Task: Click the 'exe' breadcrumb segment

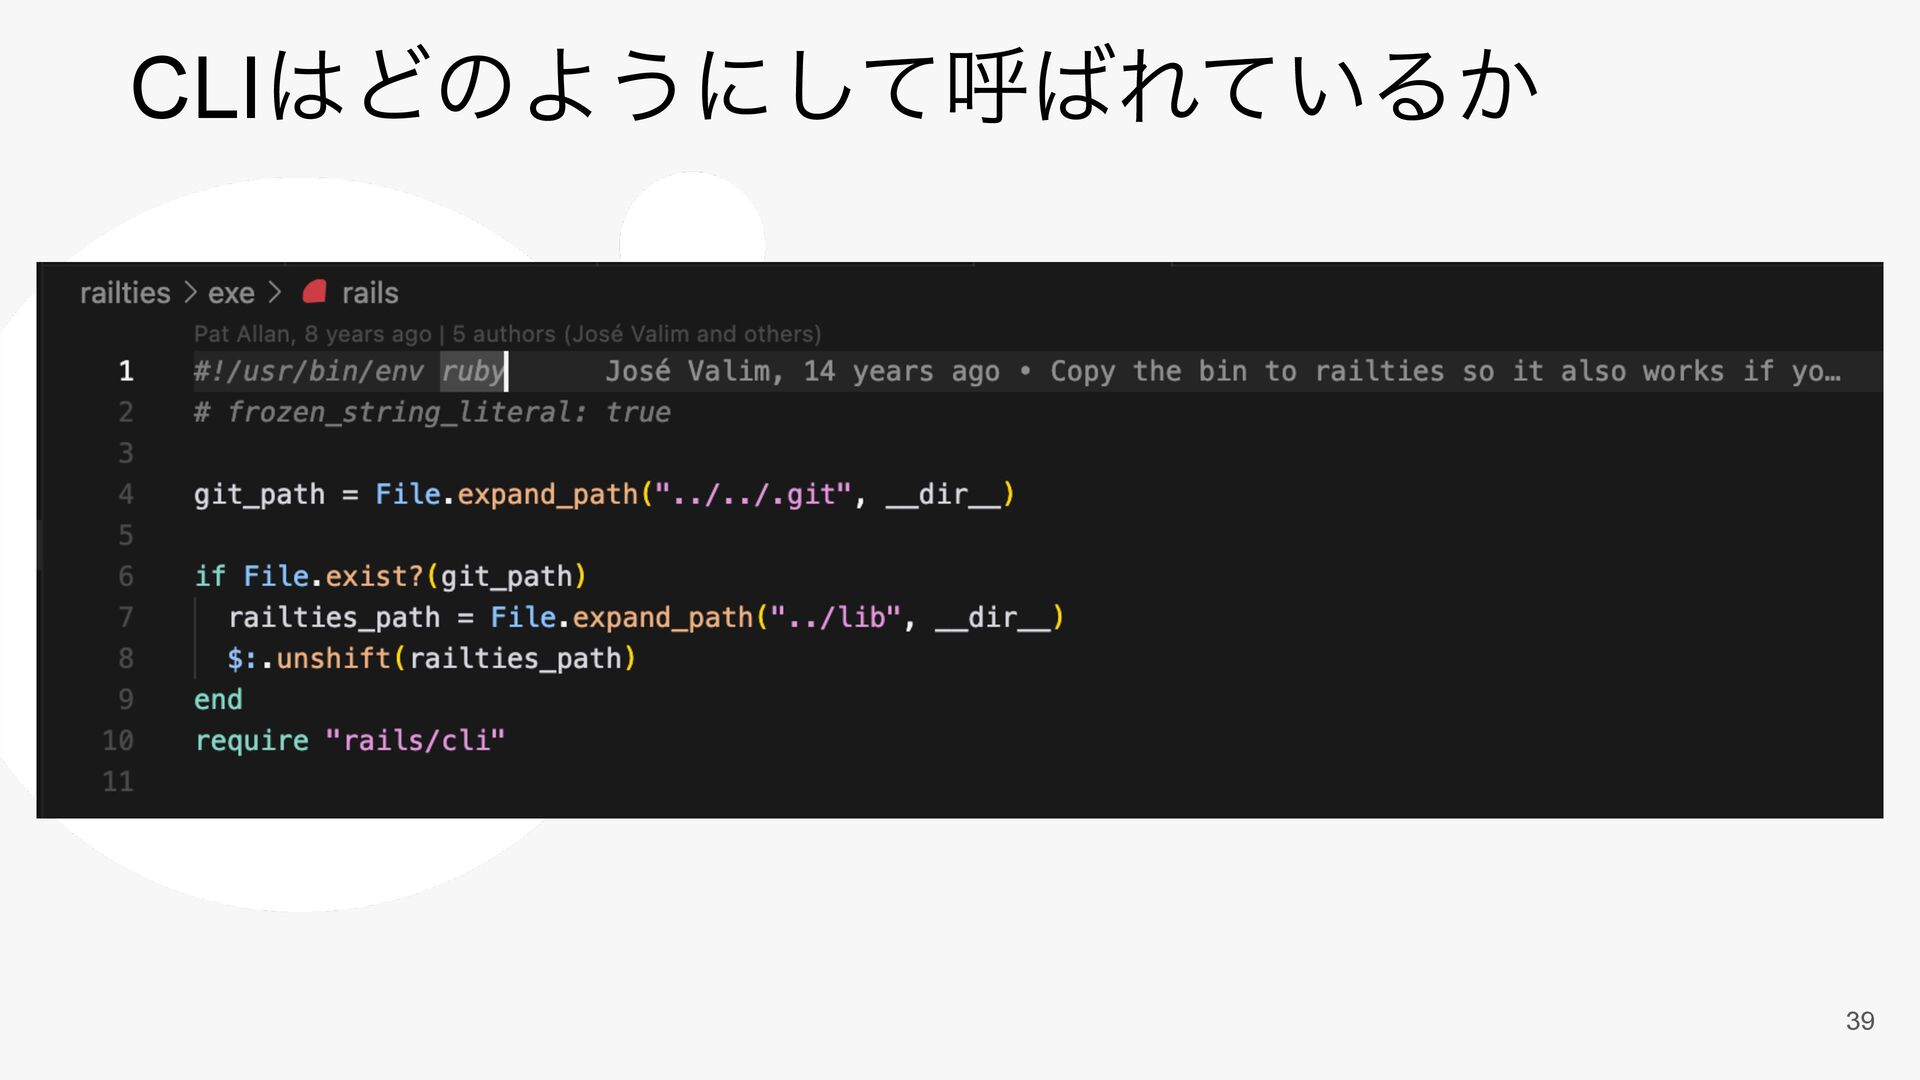Action: point(231,293)
